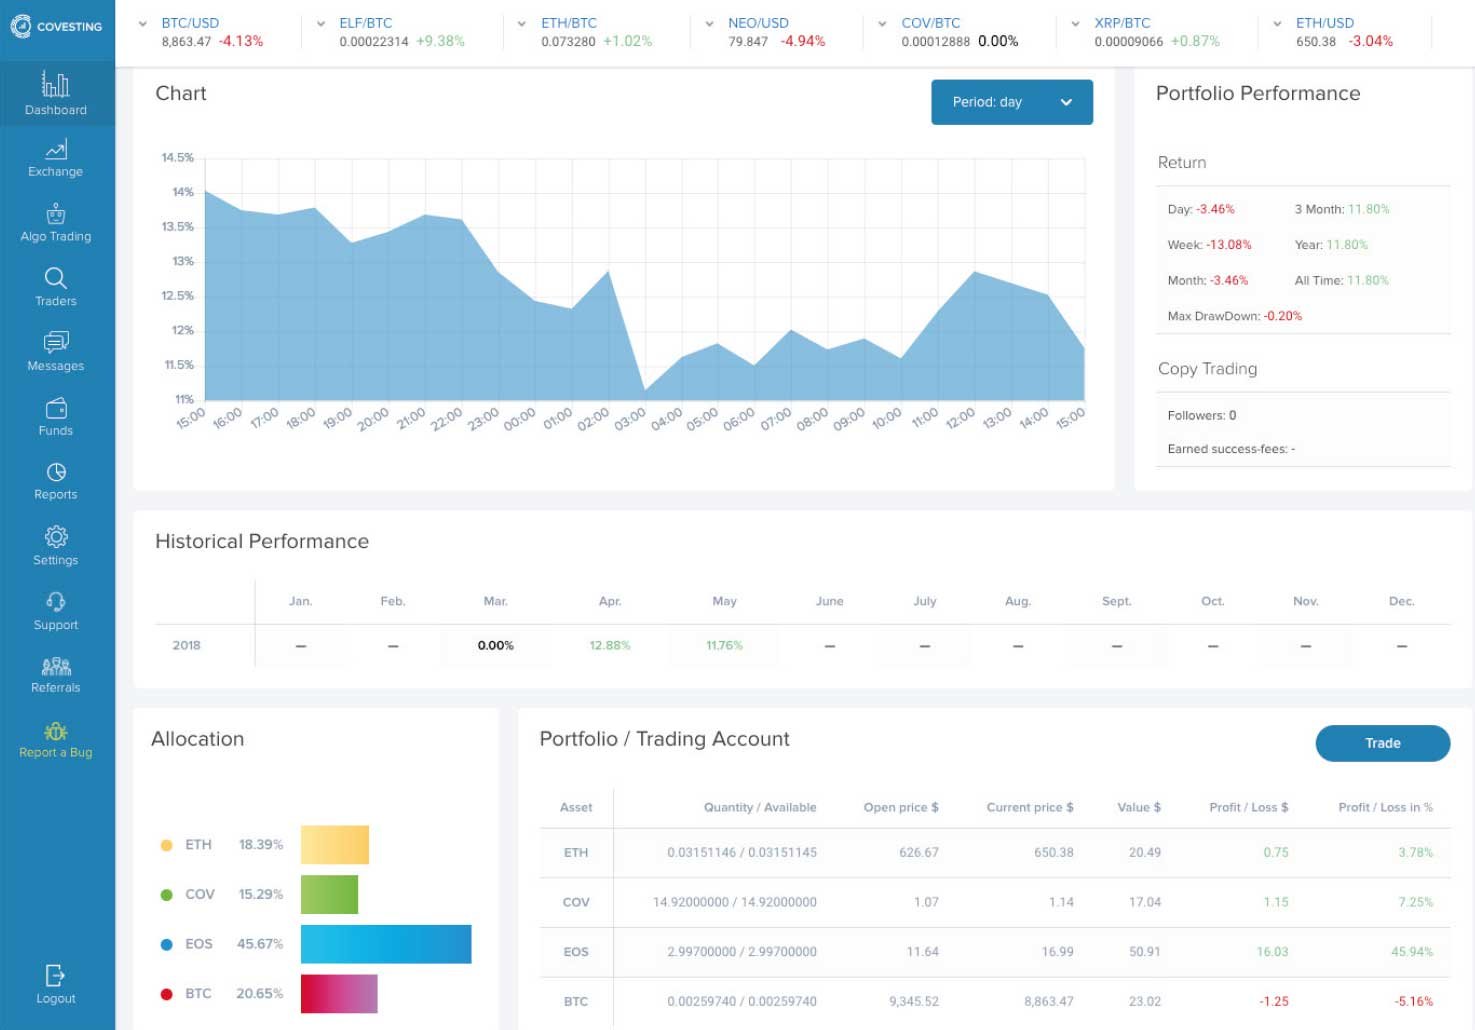Open the Support headset icon
This screenshot has width=1475, height=1030.
point(56,601)
